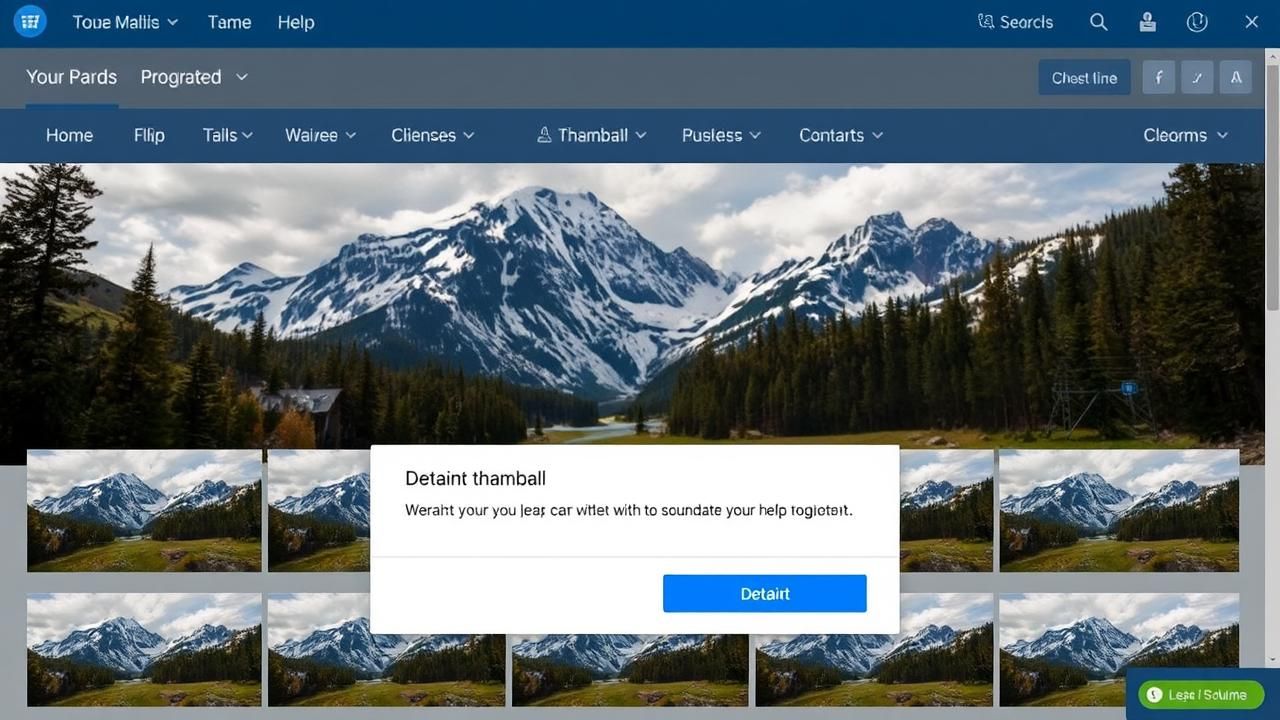Expand the Cleorms dropdown menu
The width and height of the screenshot is (1280, 720).
(x=1185, y=135)
